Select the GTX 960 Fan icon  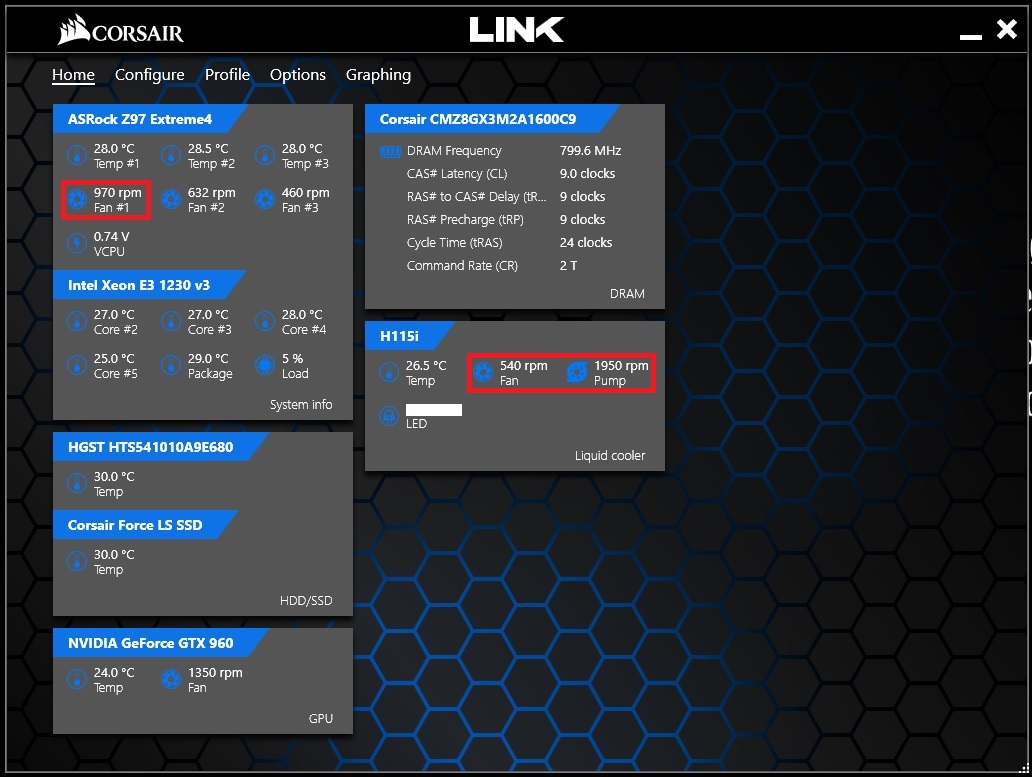[171, 680]
